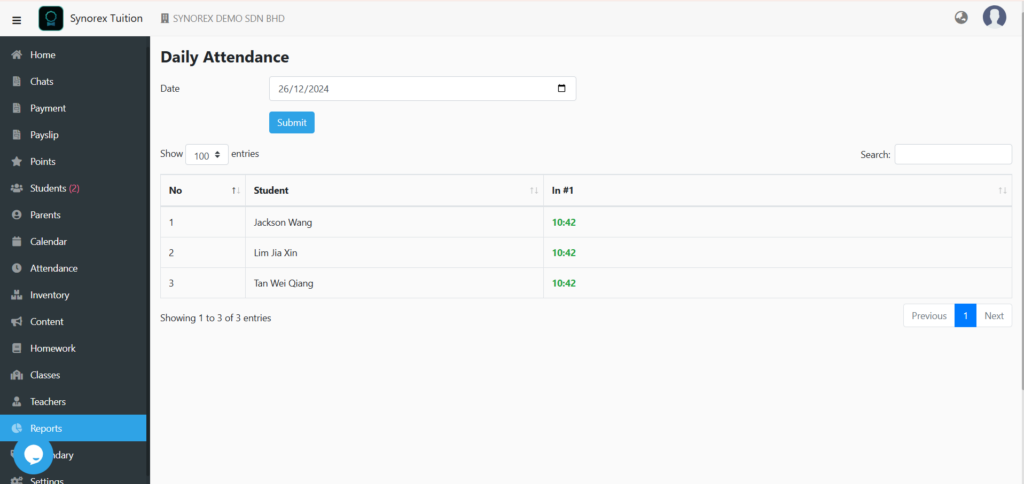This screenshot has width=1024, height=484.
Task: Click the building icon beside company name
Action: [165, 18]
